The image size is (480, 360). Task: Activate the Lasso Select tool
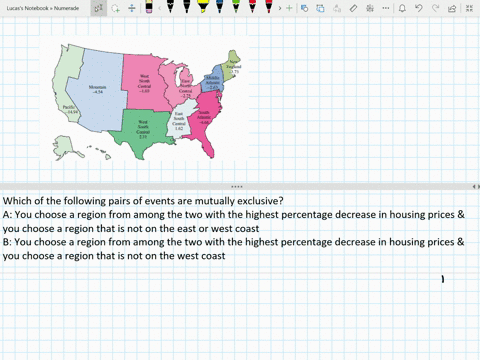[x=115, y=8]
